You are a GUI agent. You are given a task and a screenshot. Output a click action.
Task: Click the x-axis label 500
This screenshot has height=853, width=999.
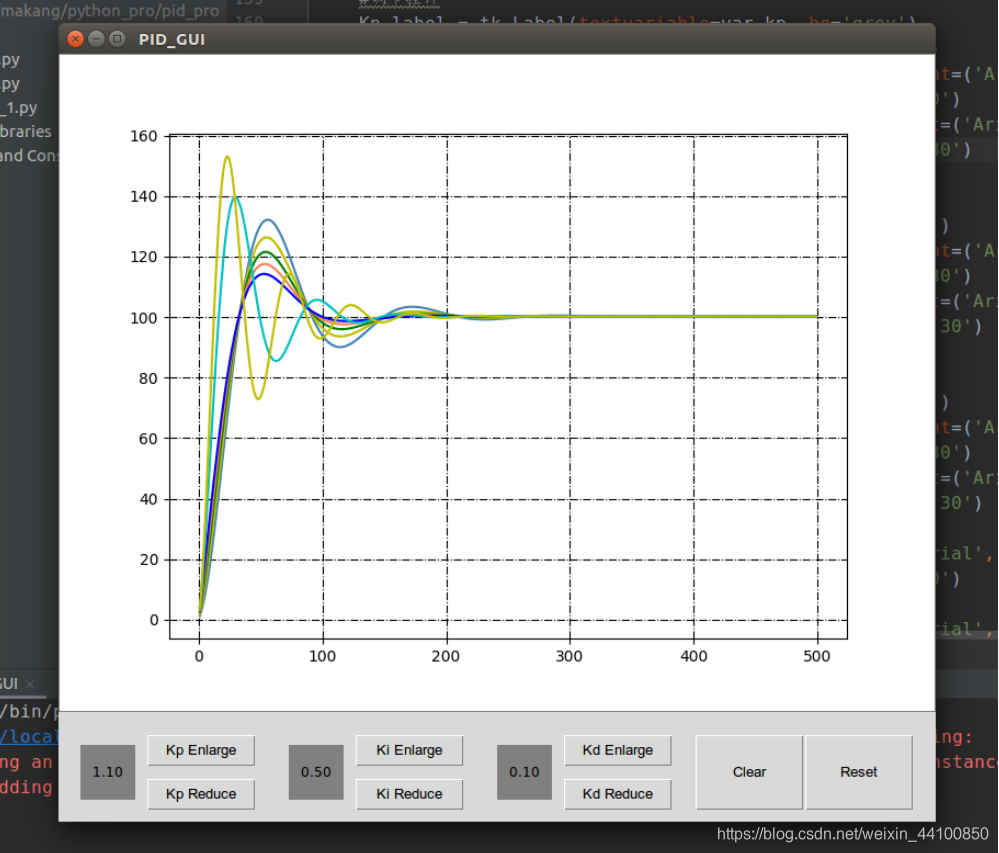point(817,656)
